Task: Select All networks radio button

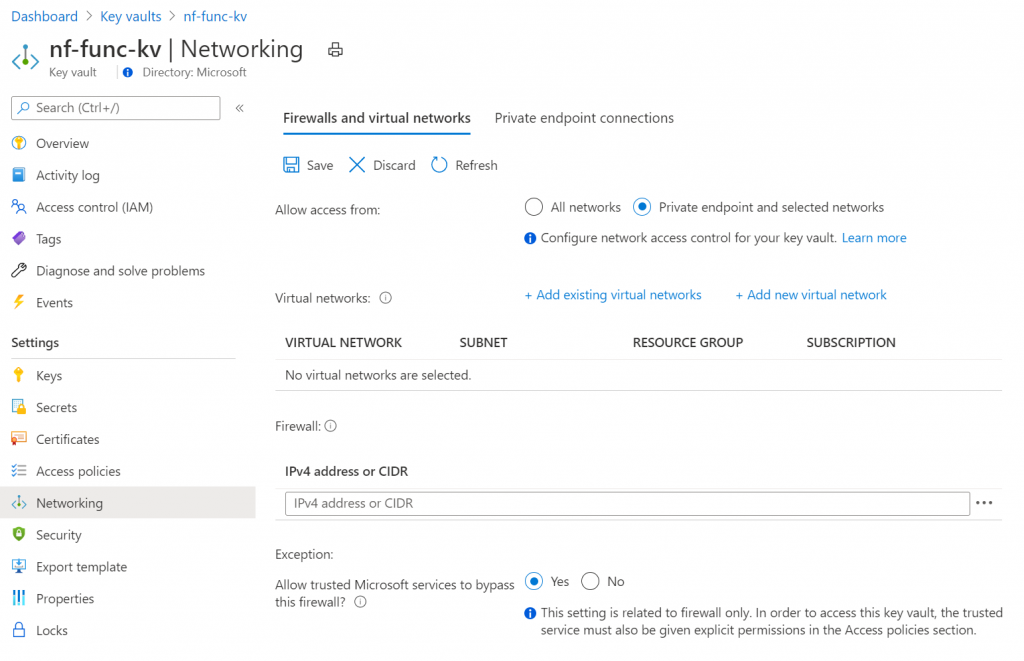Action: [x=534, y=207]
